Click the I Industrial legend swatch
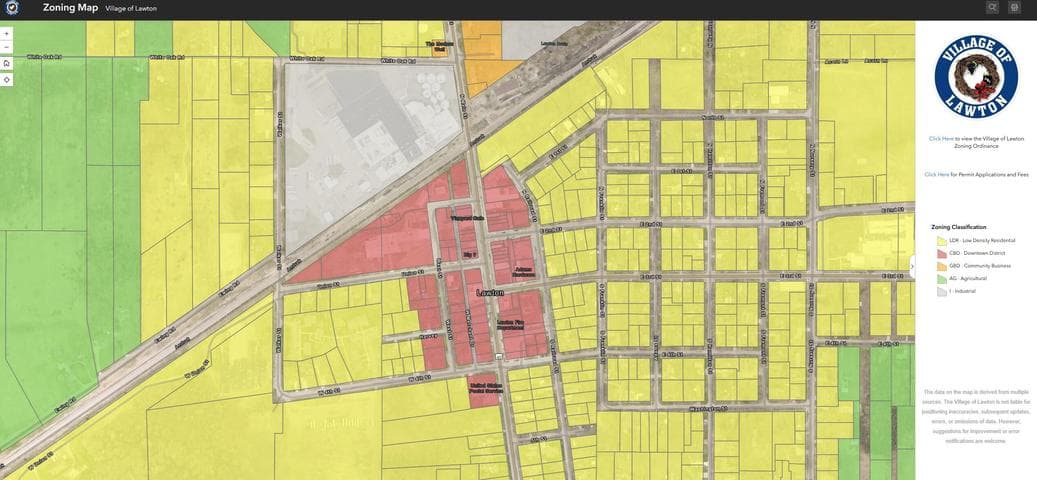1037x480 pixels. (x=942, y=292)
